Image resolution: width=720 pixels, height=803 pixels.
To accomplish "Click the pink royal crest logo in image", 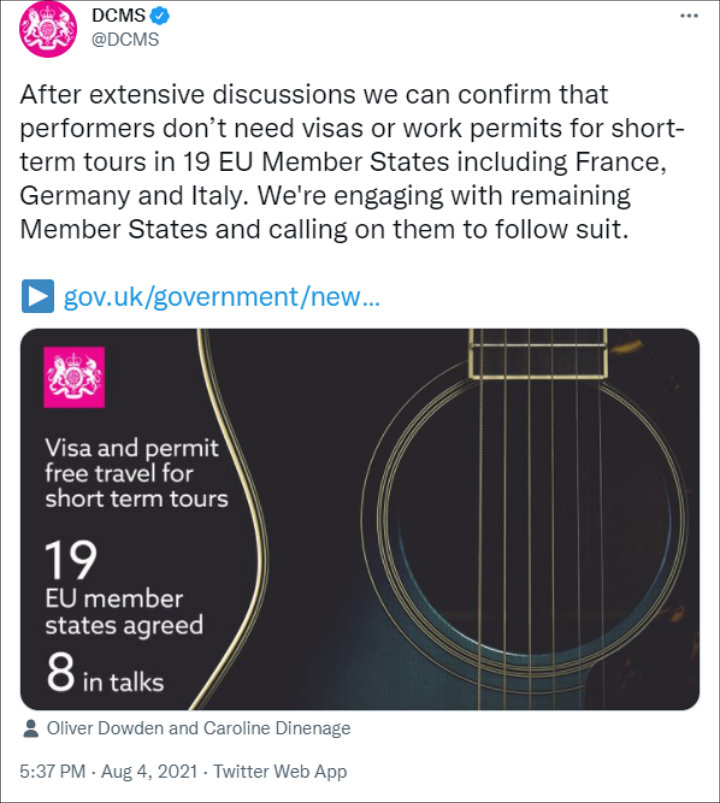I will click(74, 377).
